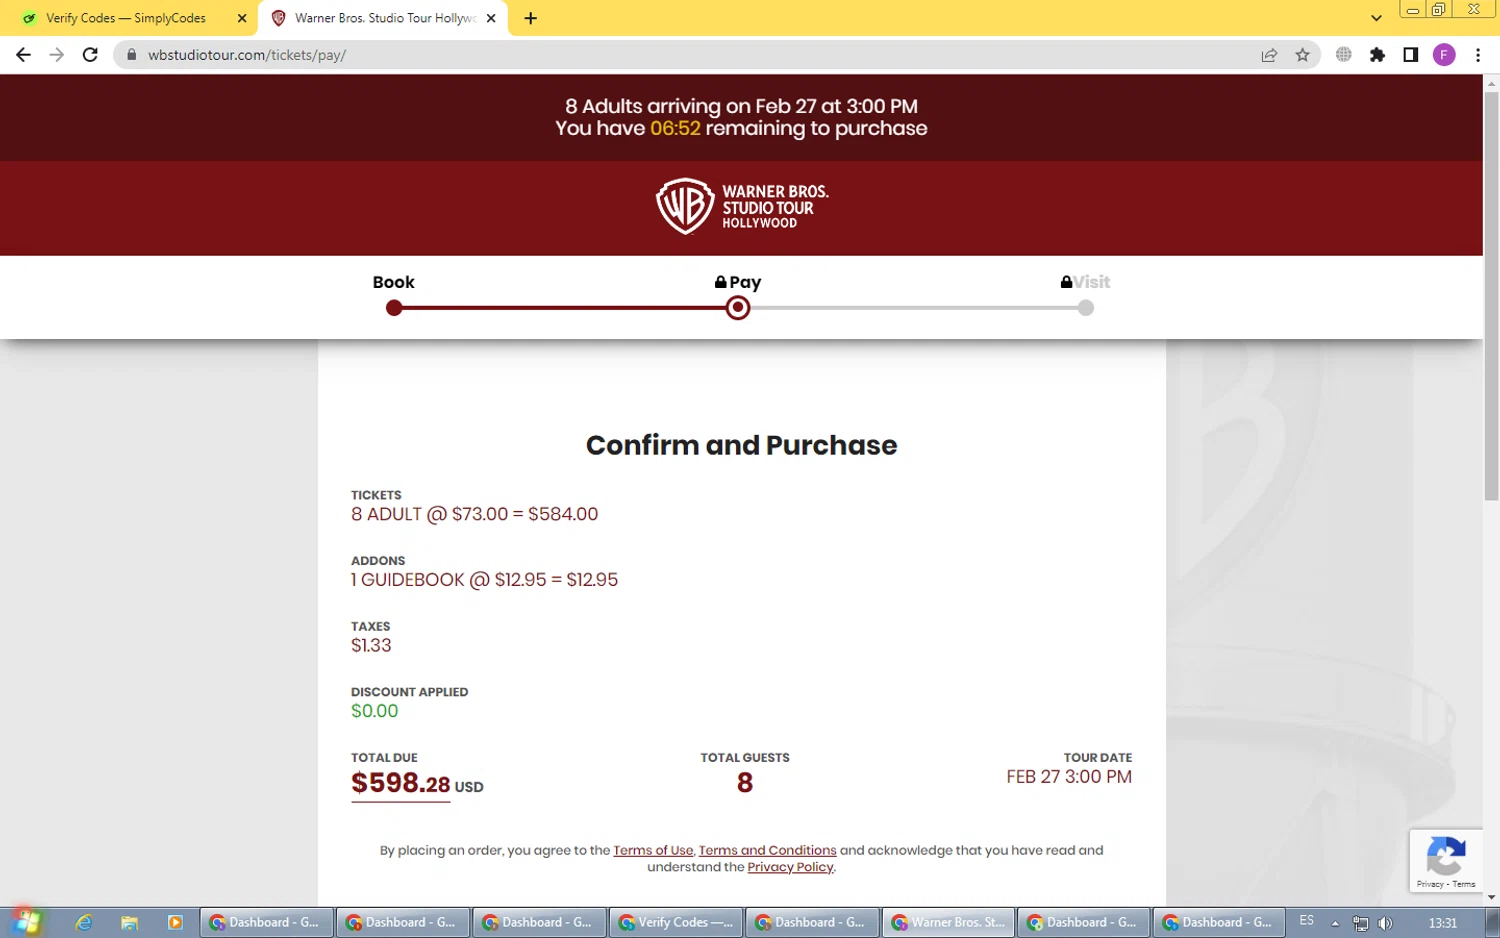The image size is (1500, 938).
Task: Click the discount applied $0.00 value
Action: point(374,711)
